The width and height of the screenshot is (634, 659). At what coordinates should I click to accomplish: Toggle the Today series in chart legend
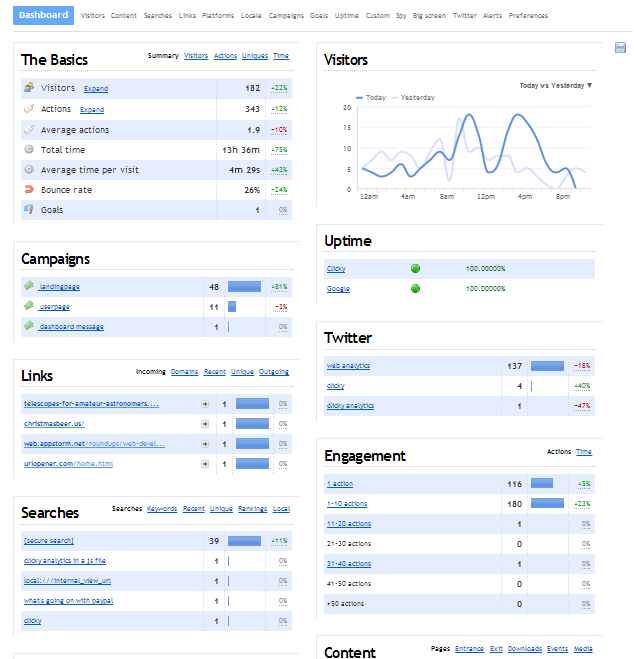click(370, 98)
